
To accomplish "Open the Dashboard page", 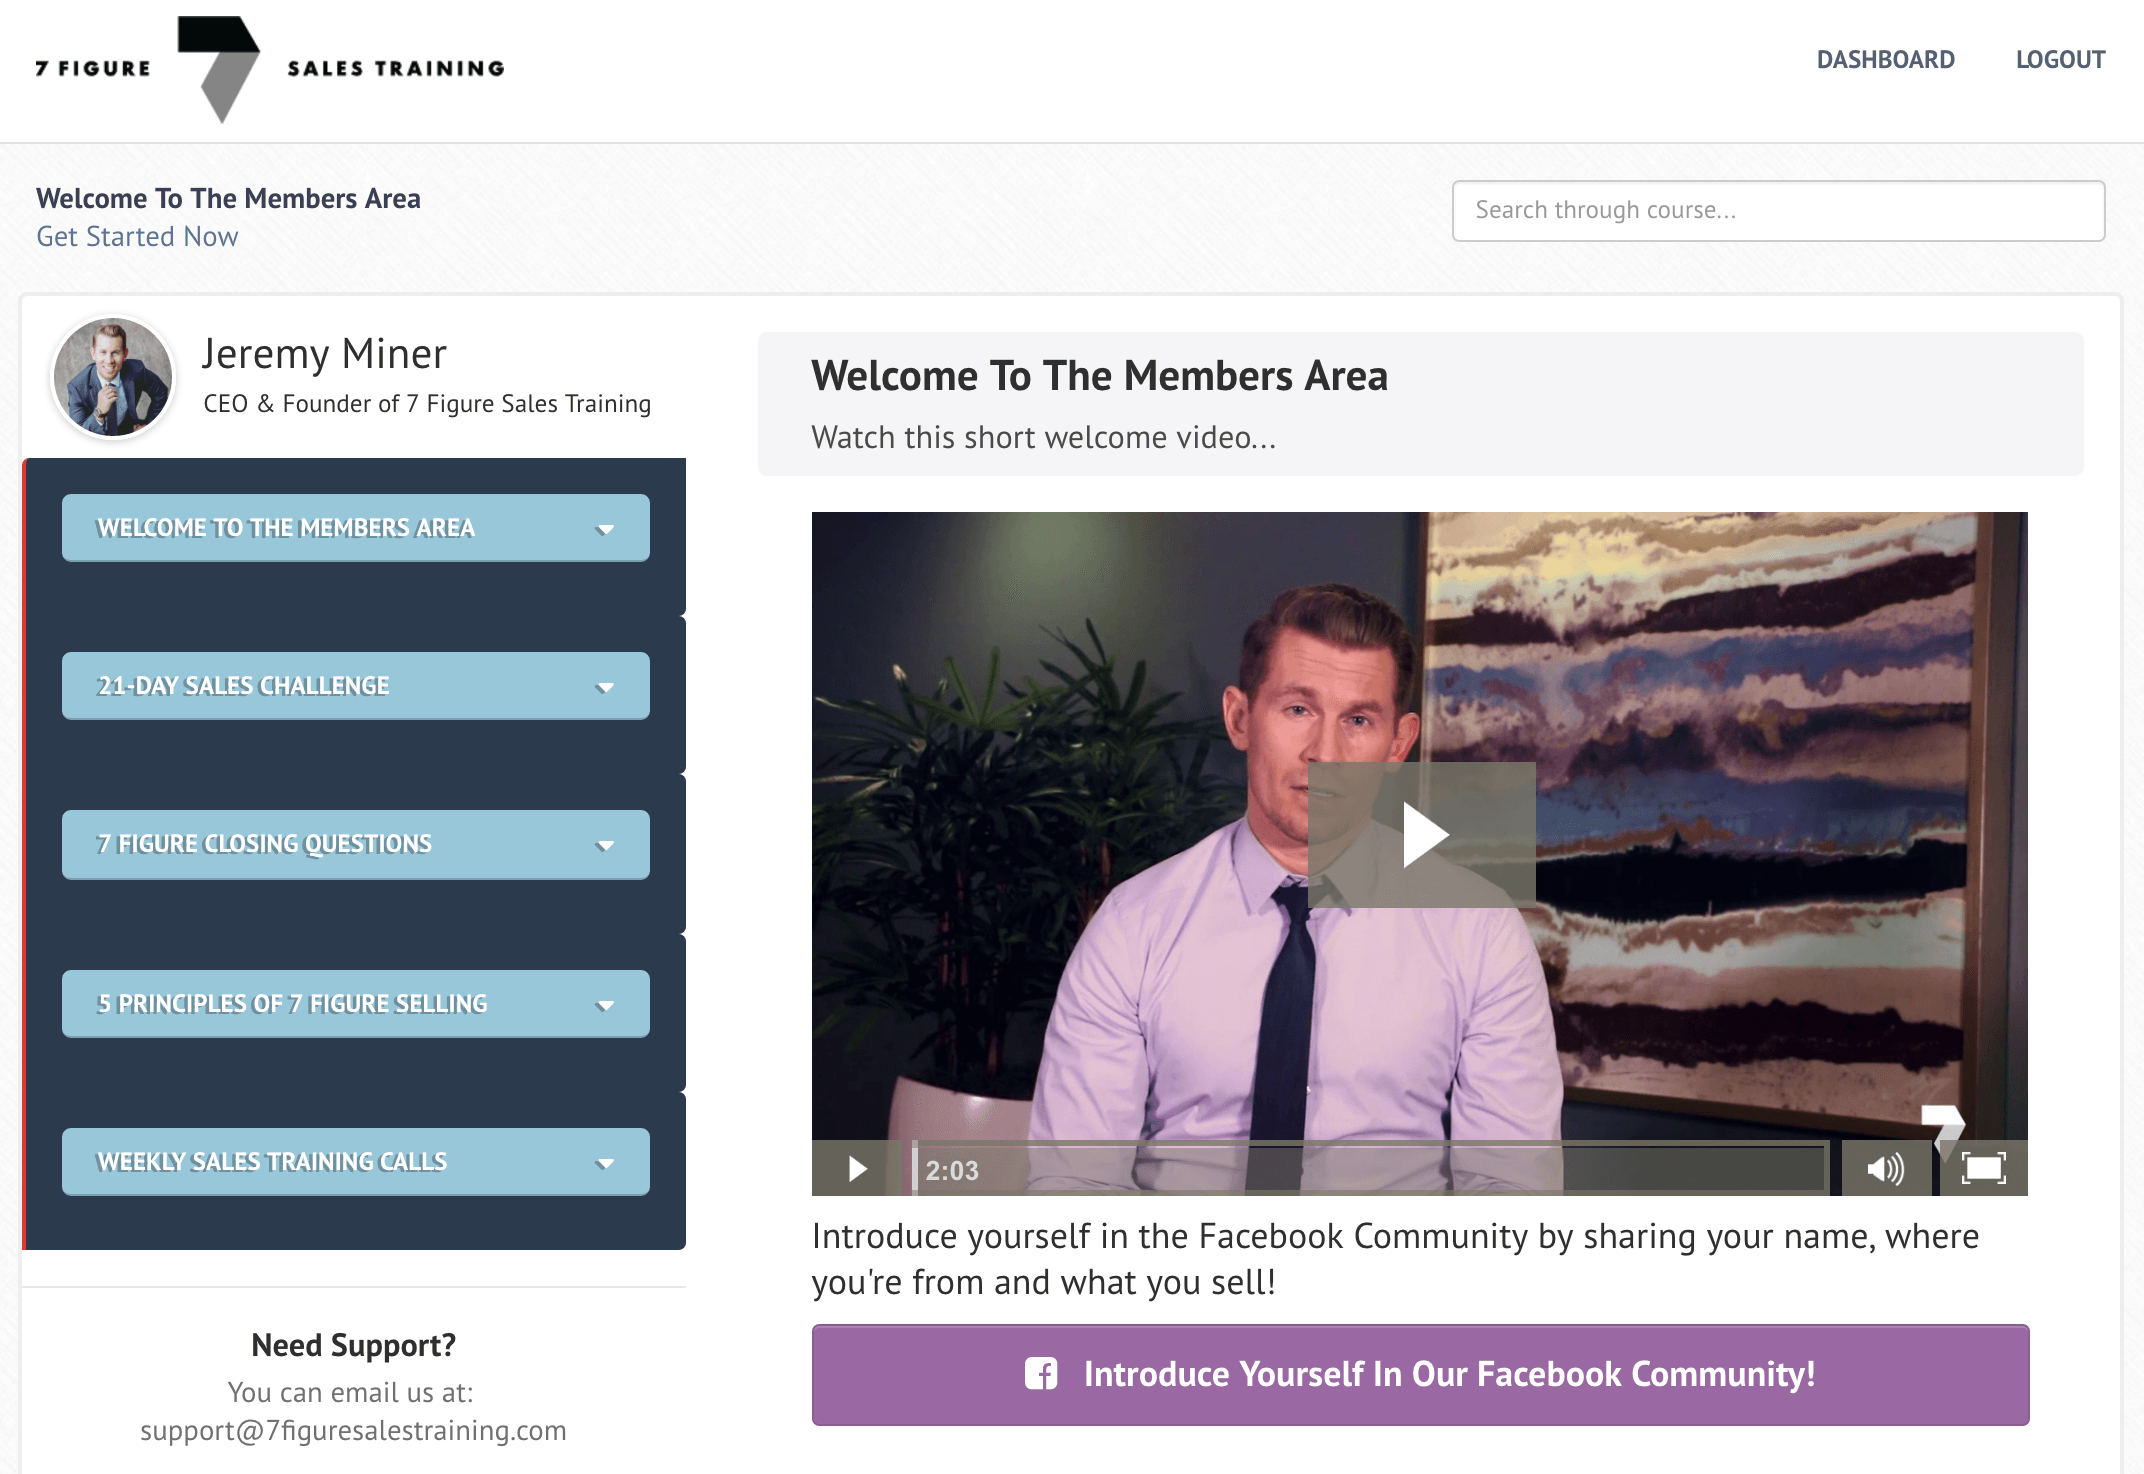I will tap(1885, 60).
